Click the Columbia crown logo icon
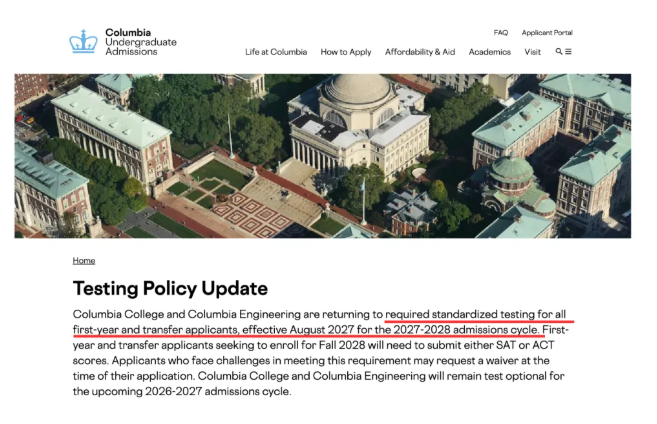The image size is (657, 424). (x=83, y=41)
